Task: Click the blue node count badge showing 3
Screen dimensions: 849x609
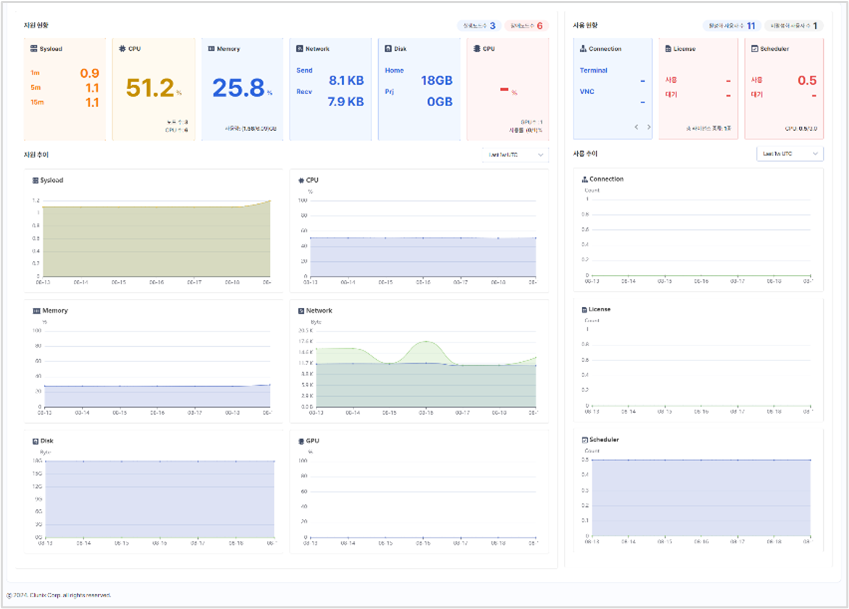Action: [x=477, y=25]
